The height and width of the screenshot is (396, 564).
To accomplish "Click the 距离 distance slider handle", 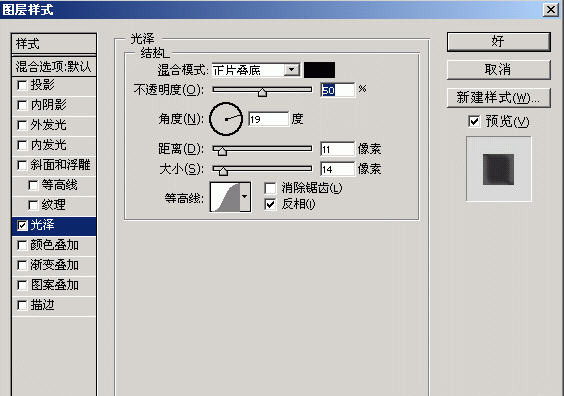I will (x=222, y=151).
